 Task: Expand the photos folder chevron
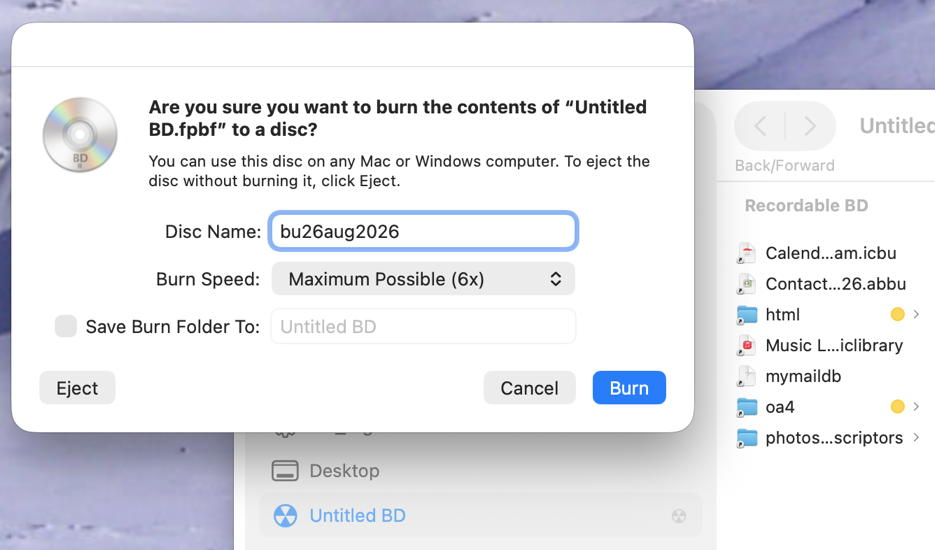tap(917, 438)
